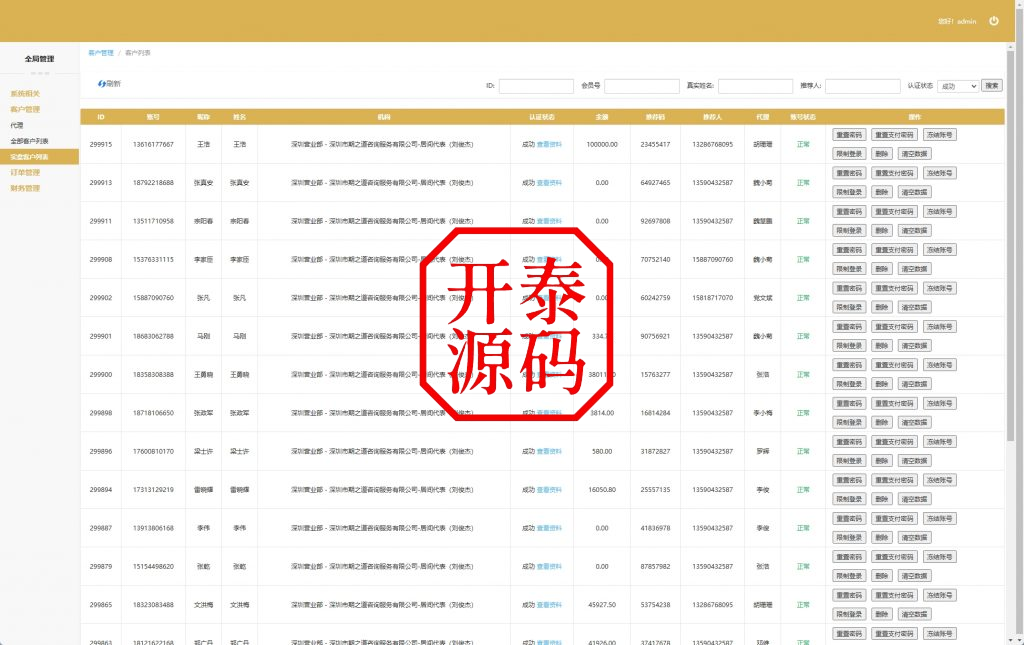Click the power logout icon
This screenshot has width=1024, height=645.
pos(993,21)
